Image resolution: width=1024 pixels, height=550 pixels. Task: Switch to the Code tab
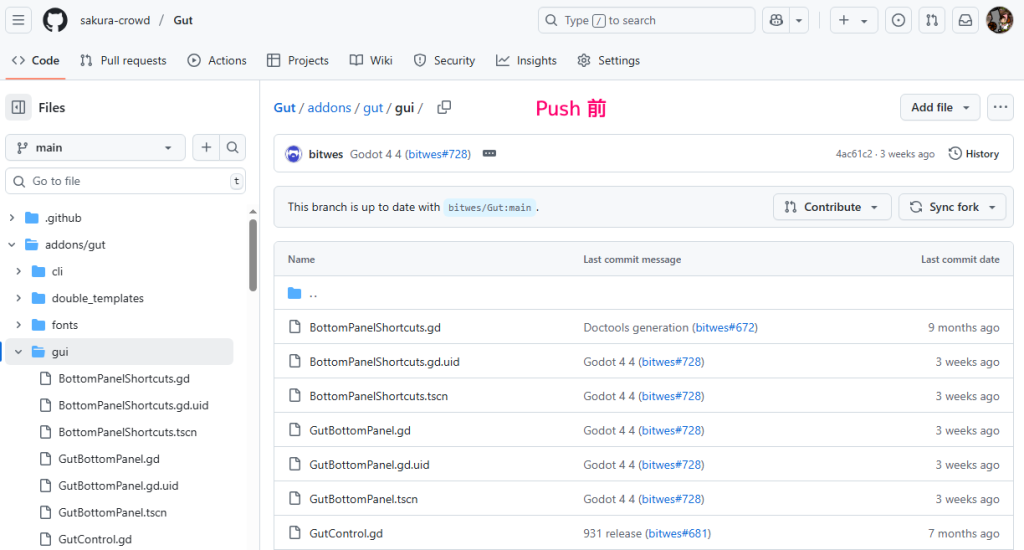click(x=36, y=60)
